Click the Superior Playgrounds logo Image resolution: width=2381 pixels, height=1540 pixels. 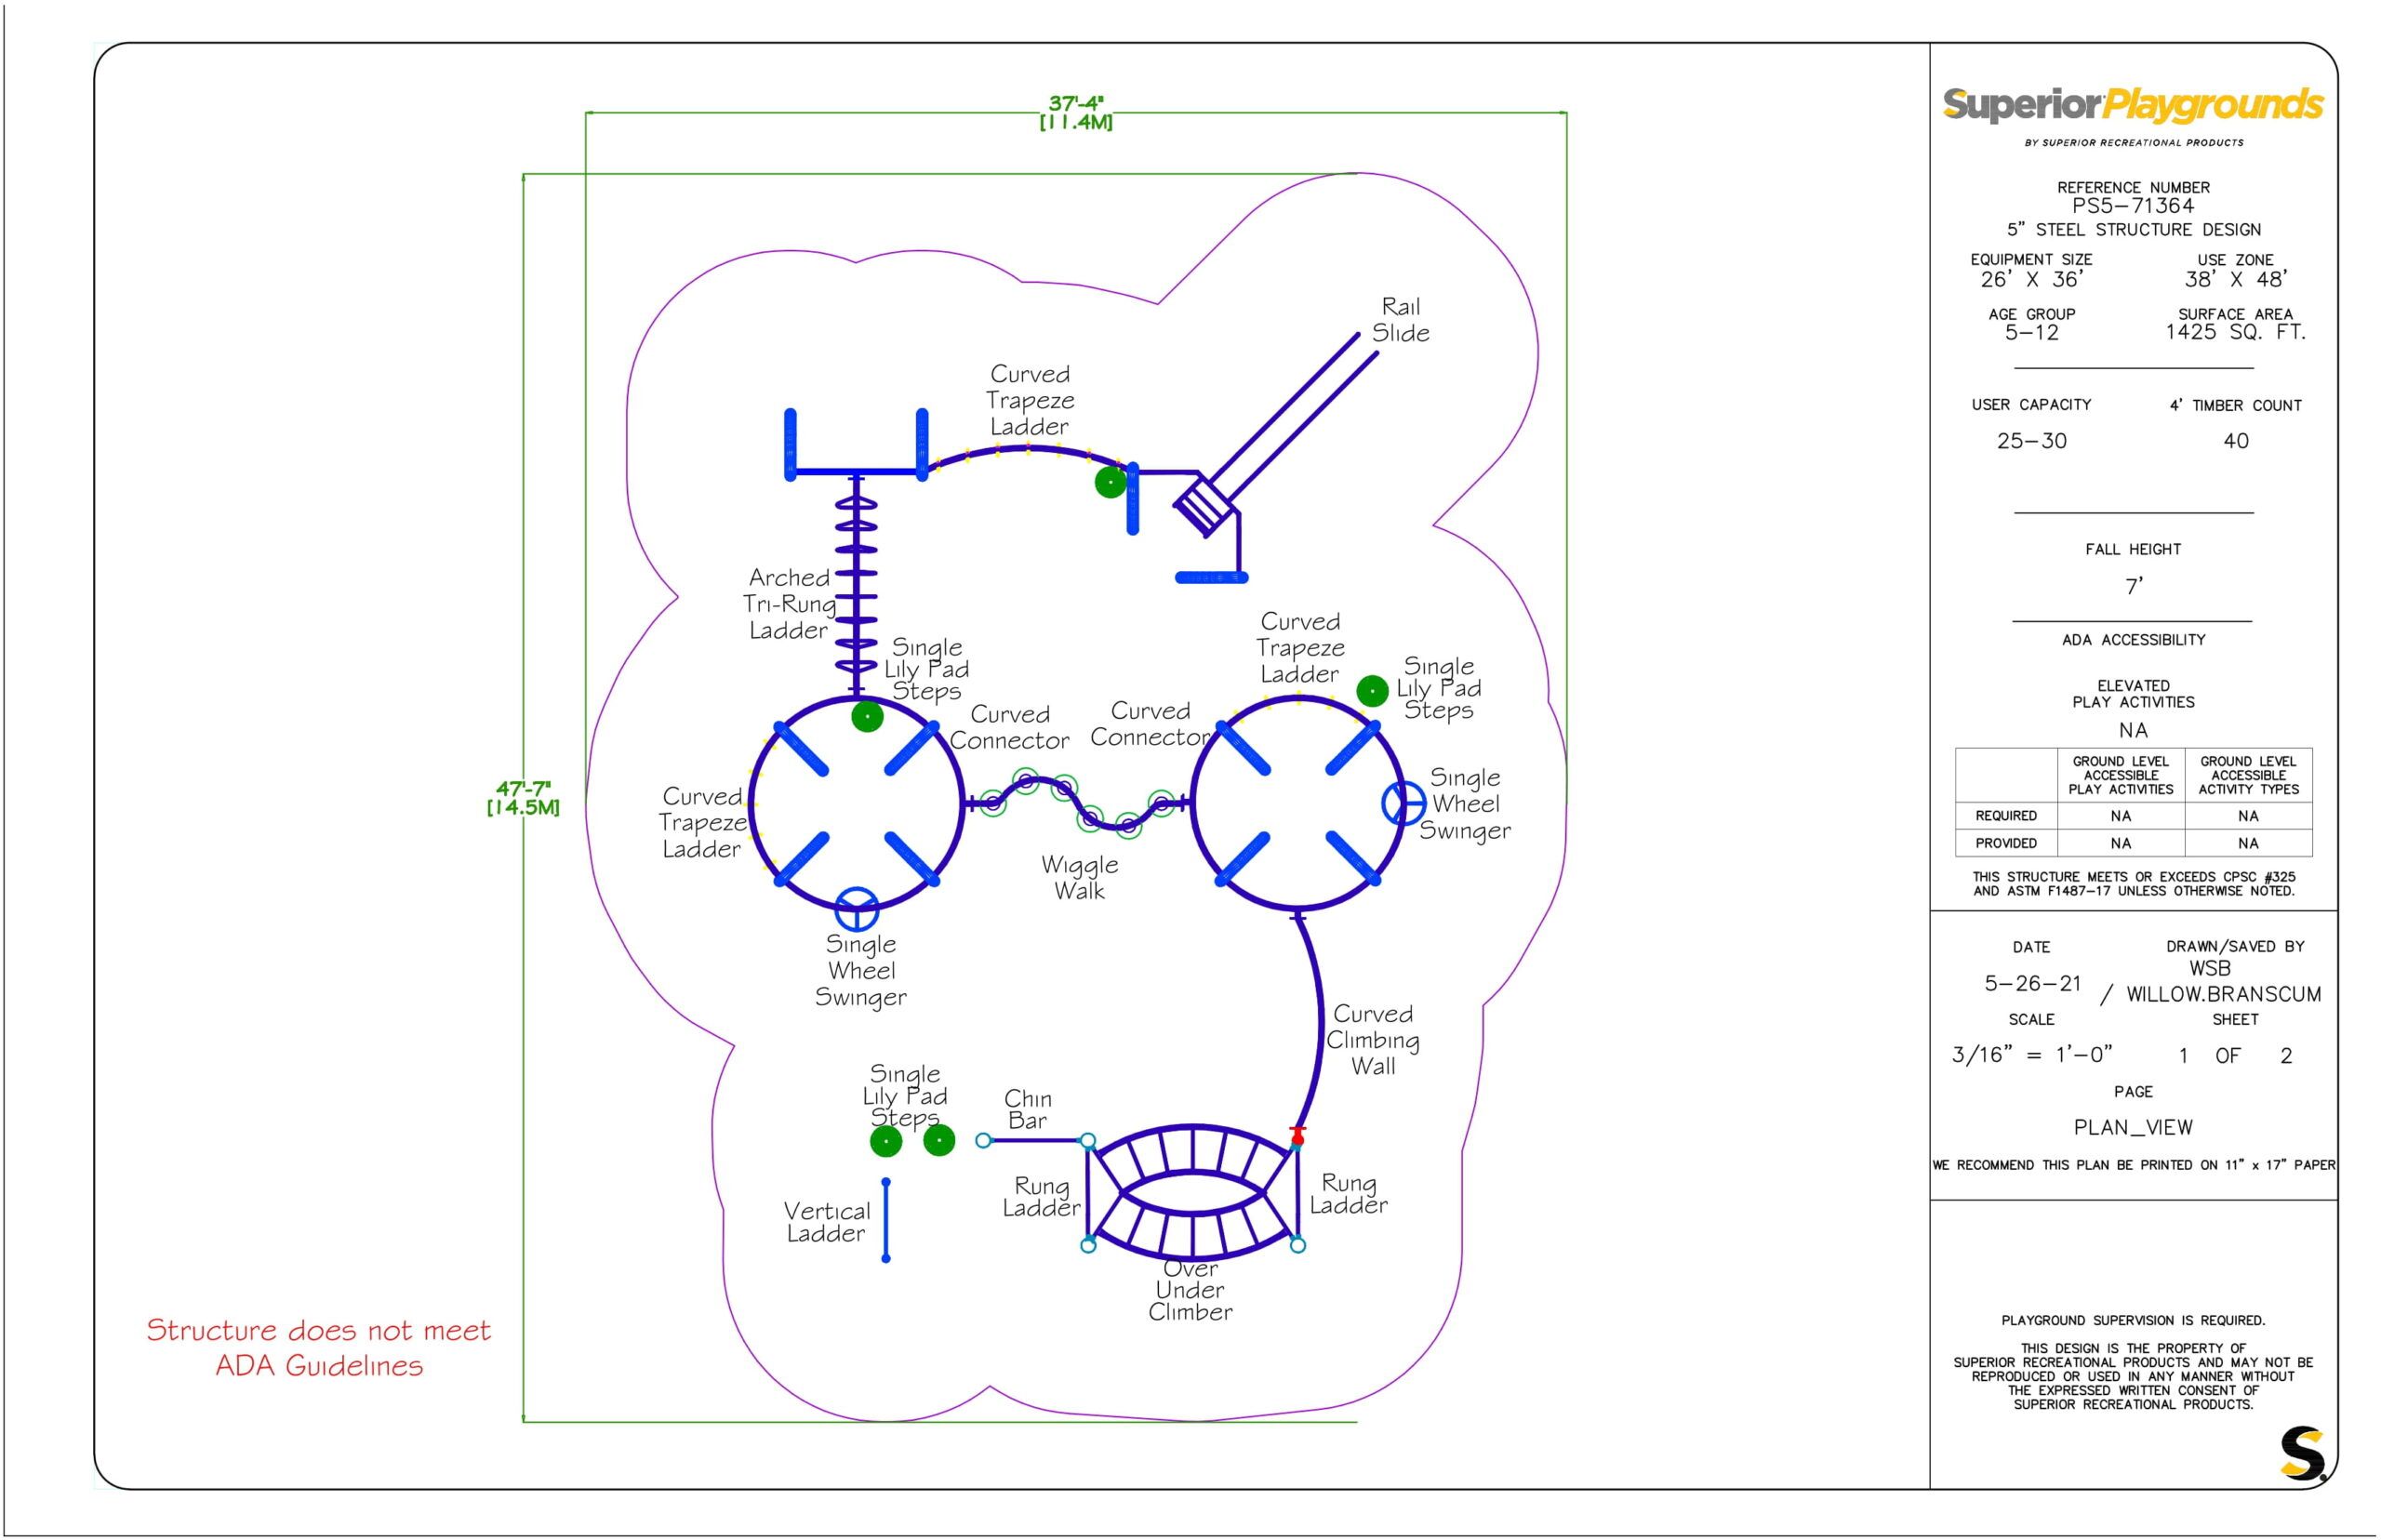tap(2132, 105)
